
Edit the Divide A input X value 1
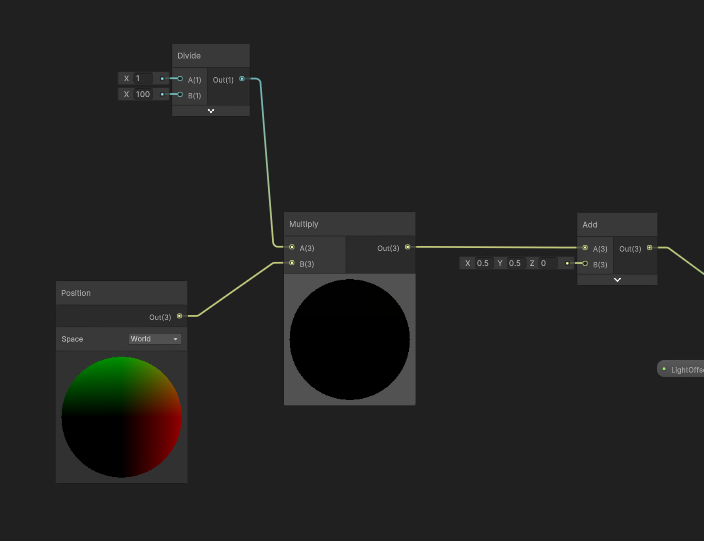coord(144,79)
